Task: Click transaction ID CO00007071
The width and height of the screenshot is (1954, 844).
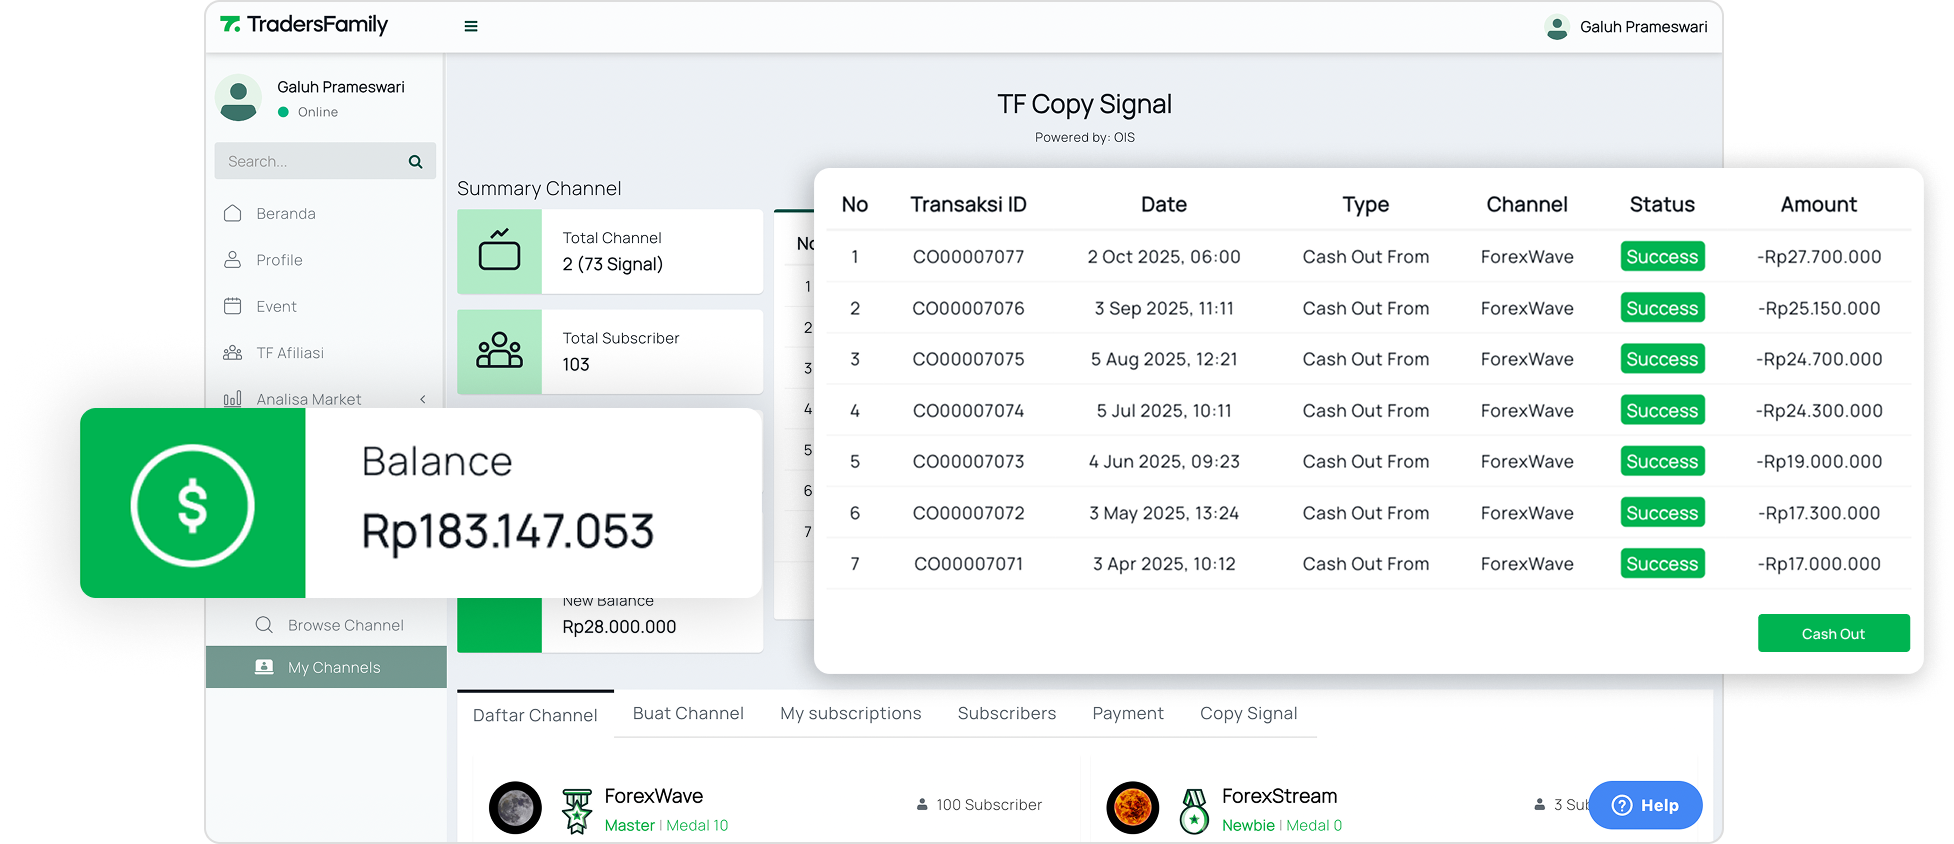Action: click(969, 564)
